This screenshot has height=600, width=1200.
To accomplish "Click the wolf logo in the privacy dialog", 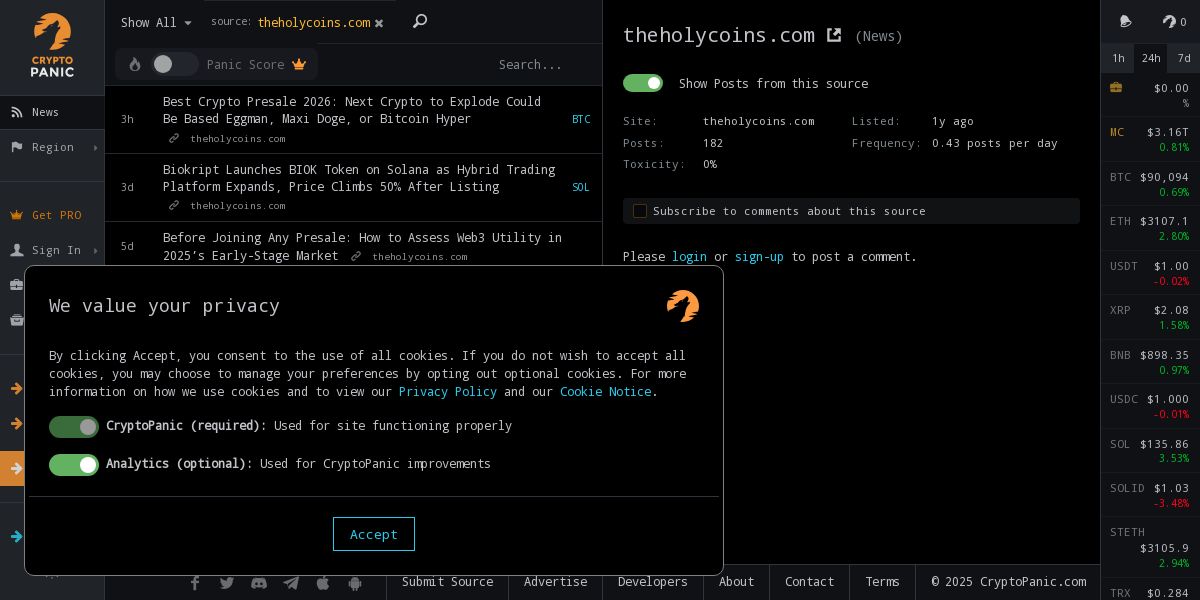I will click(683, 306).
